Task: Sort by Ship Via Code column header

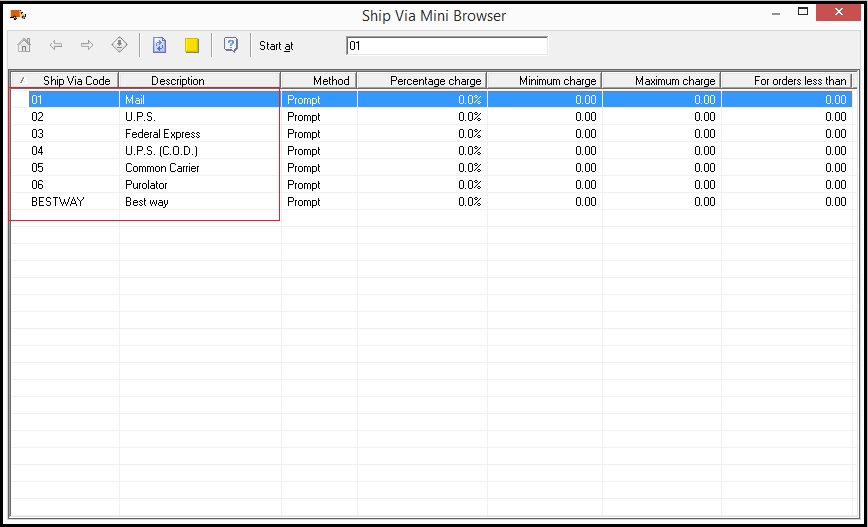Action: tap(64, 80)
